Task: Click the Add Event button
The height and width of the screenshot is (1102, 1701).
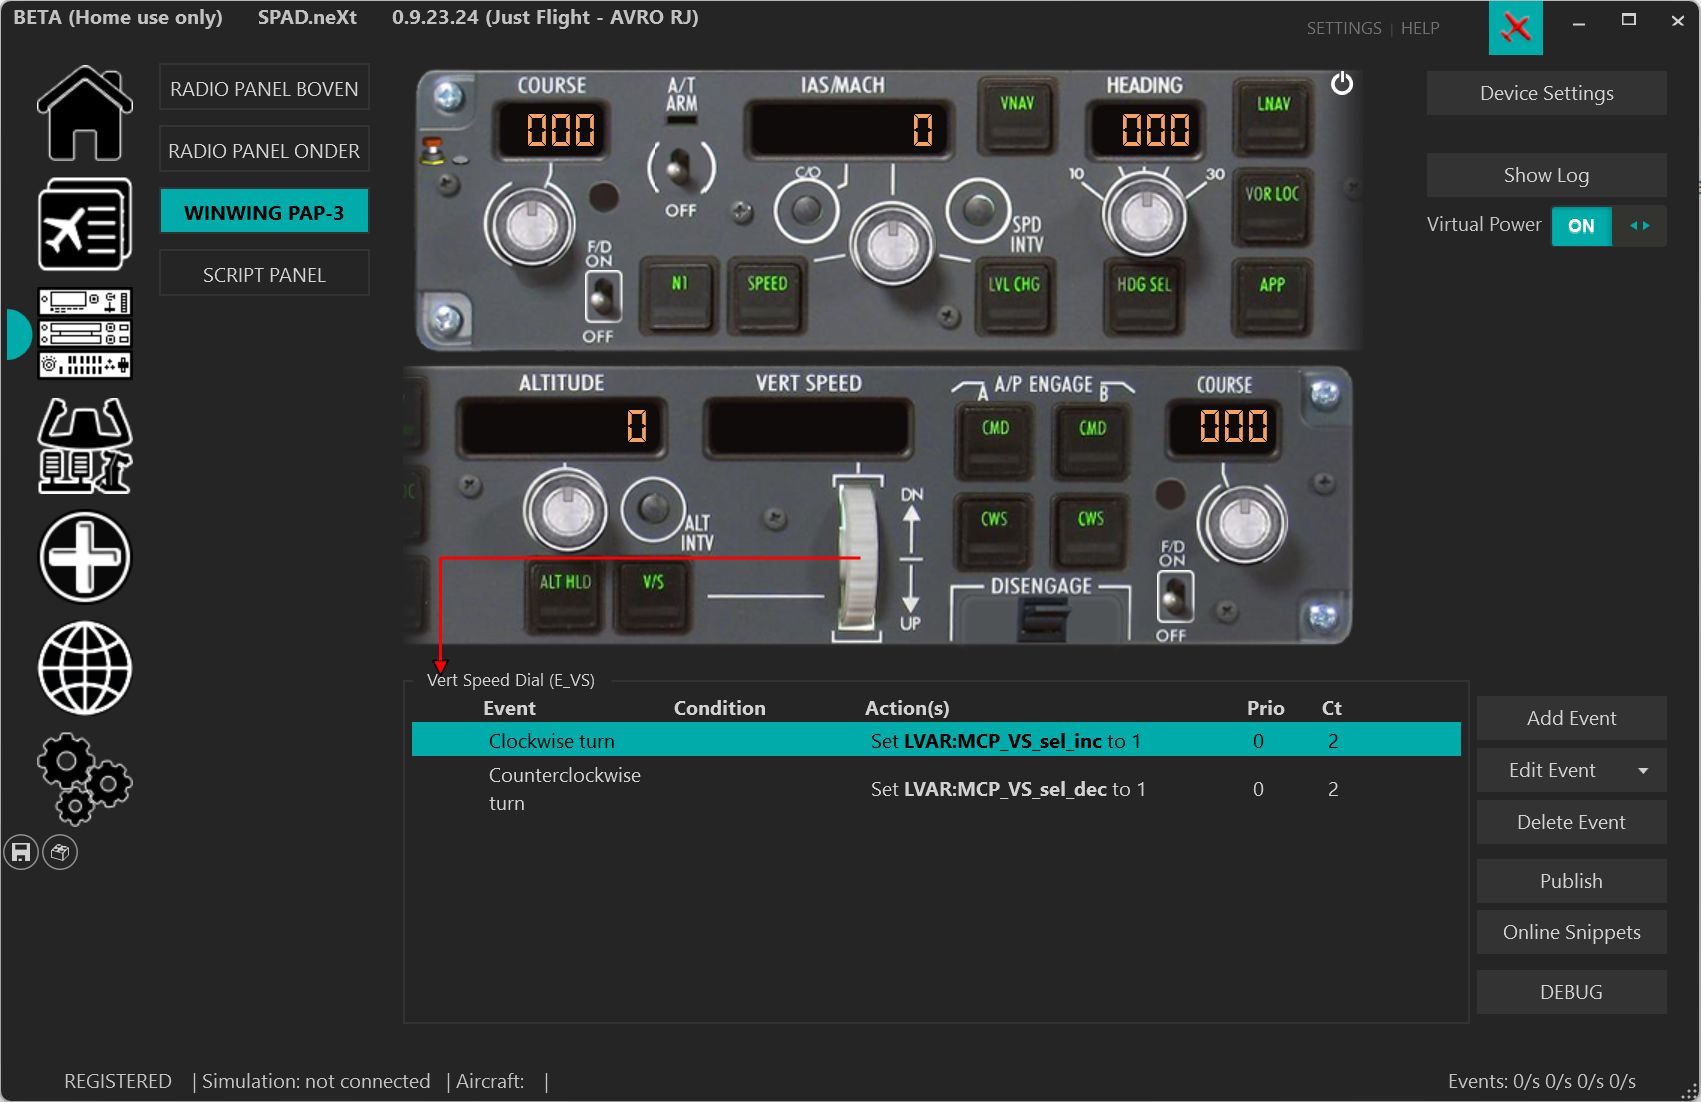Action: [x=1571, y=718]
